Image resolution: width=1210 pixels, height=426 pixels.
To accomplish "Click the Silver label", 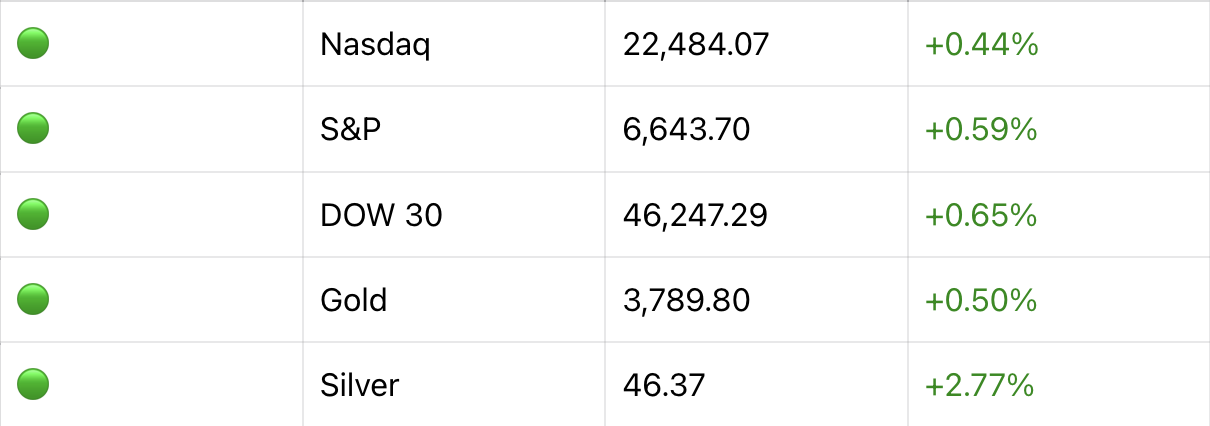I will [360, 384].
